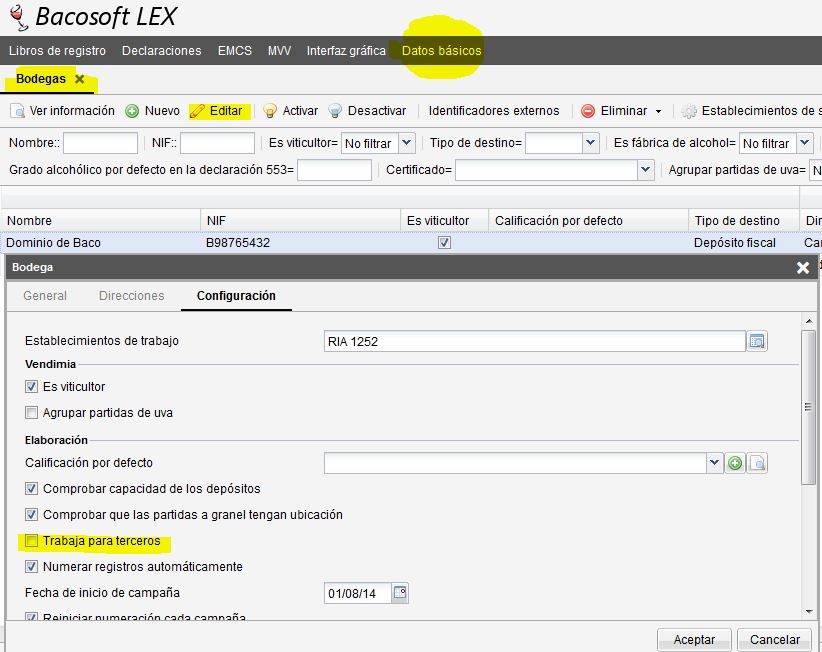The height and width of the screenshot is (652, 822).
Task: Click the red Eliminar minus icon
Action: pos(588,111)
